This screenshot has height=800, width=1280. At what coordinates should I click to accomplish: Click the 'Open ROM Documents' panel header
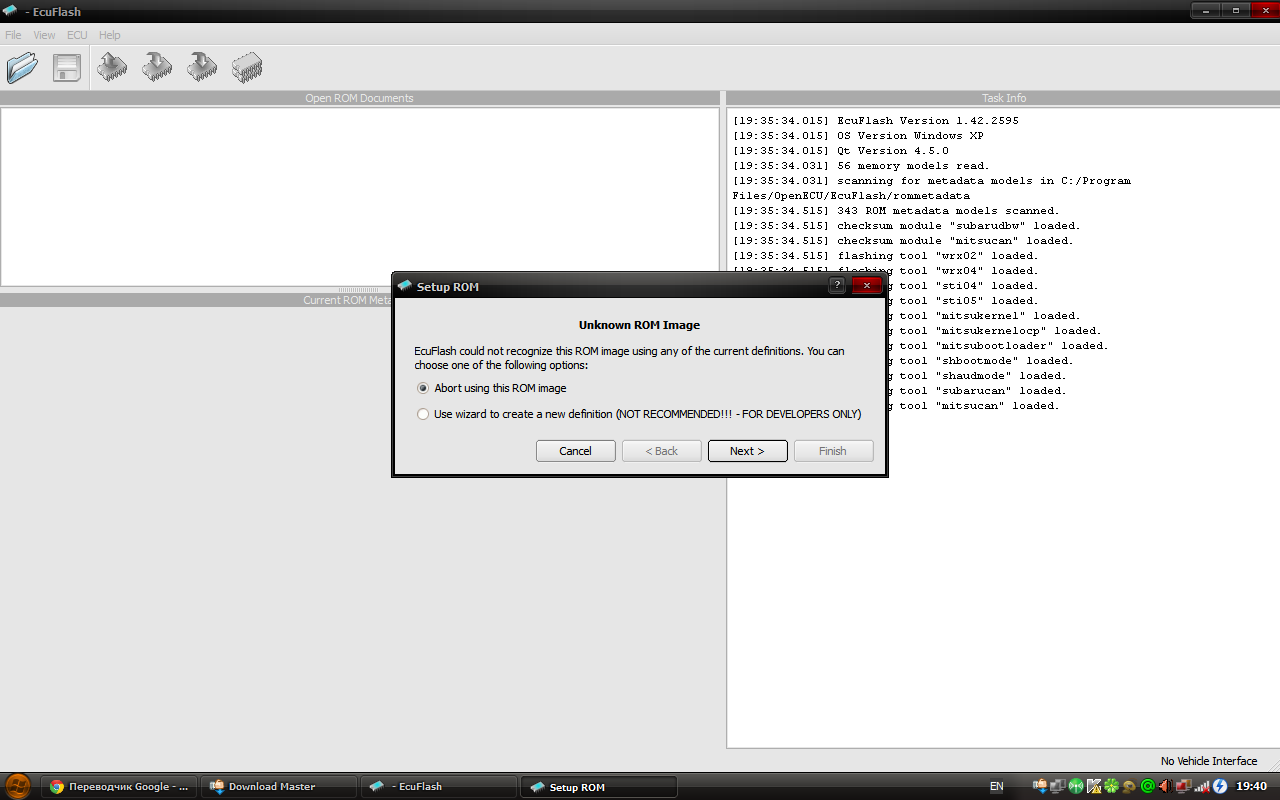[x=360, y=98]
